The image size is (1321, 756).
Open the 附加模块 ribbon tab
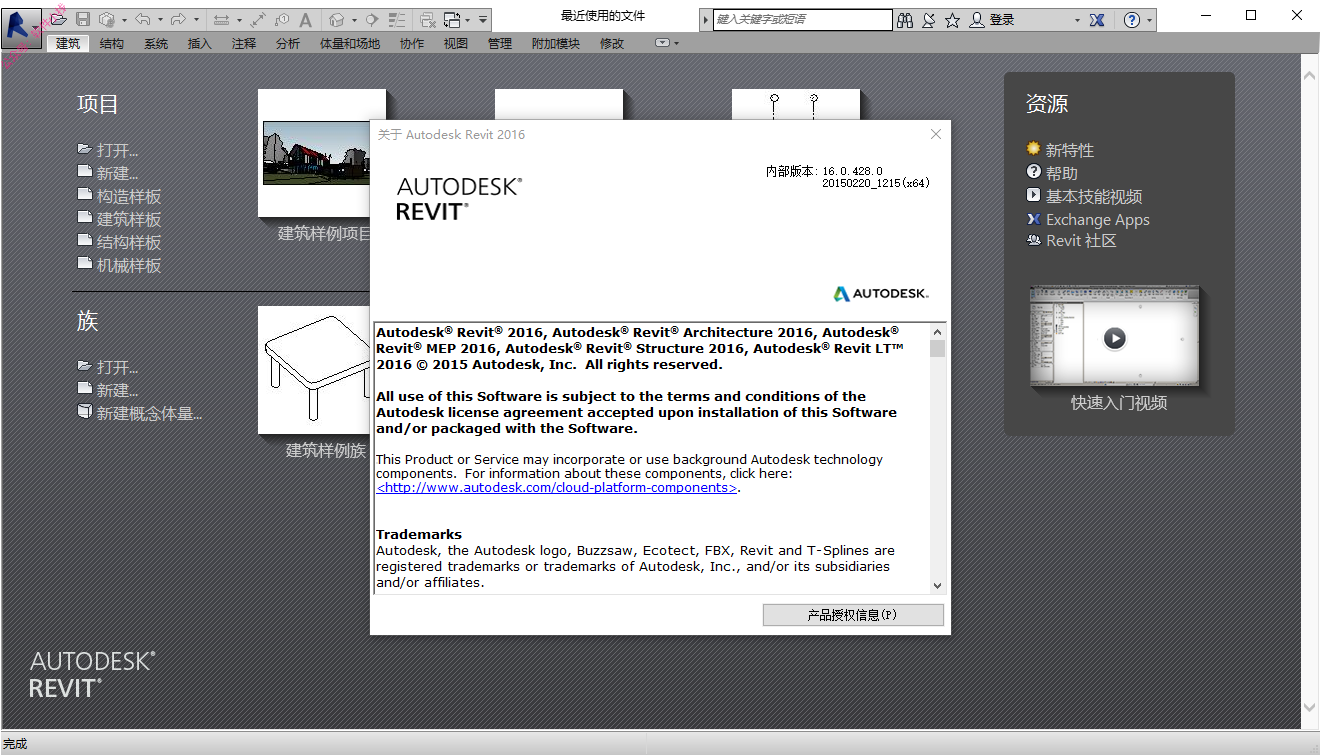pos(556,43)
